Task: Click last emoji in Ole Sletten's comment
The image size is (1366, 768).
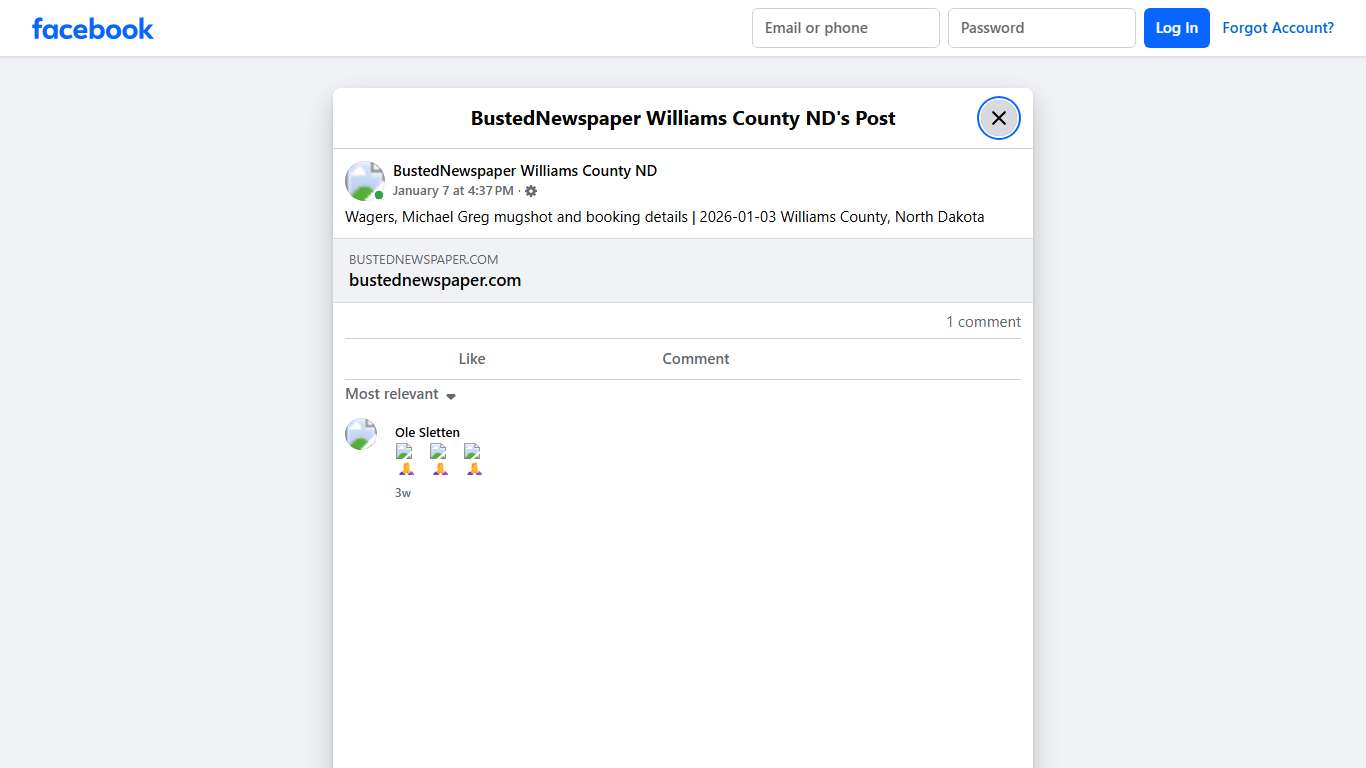Action: [473, 460]
